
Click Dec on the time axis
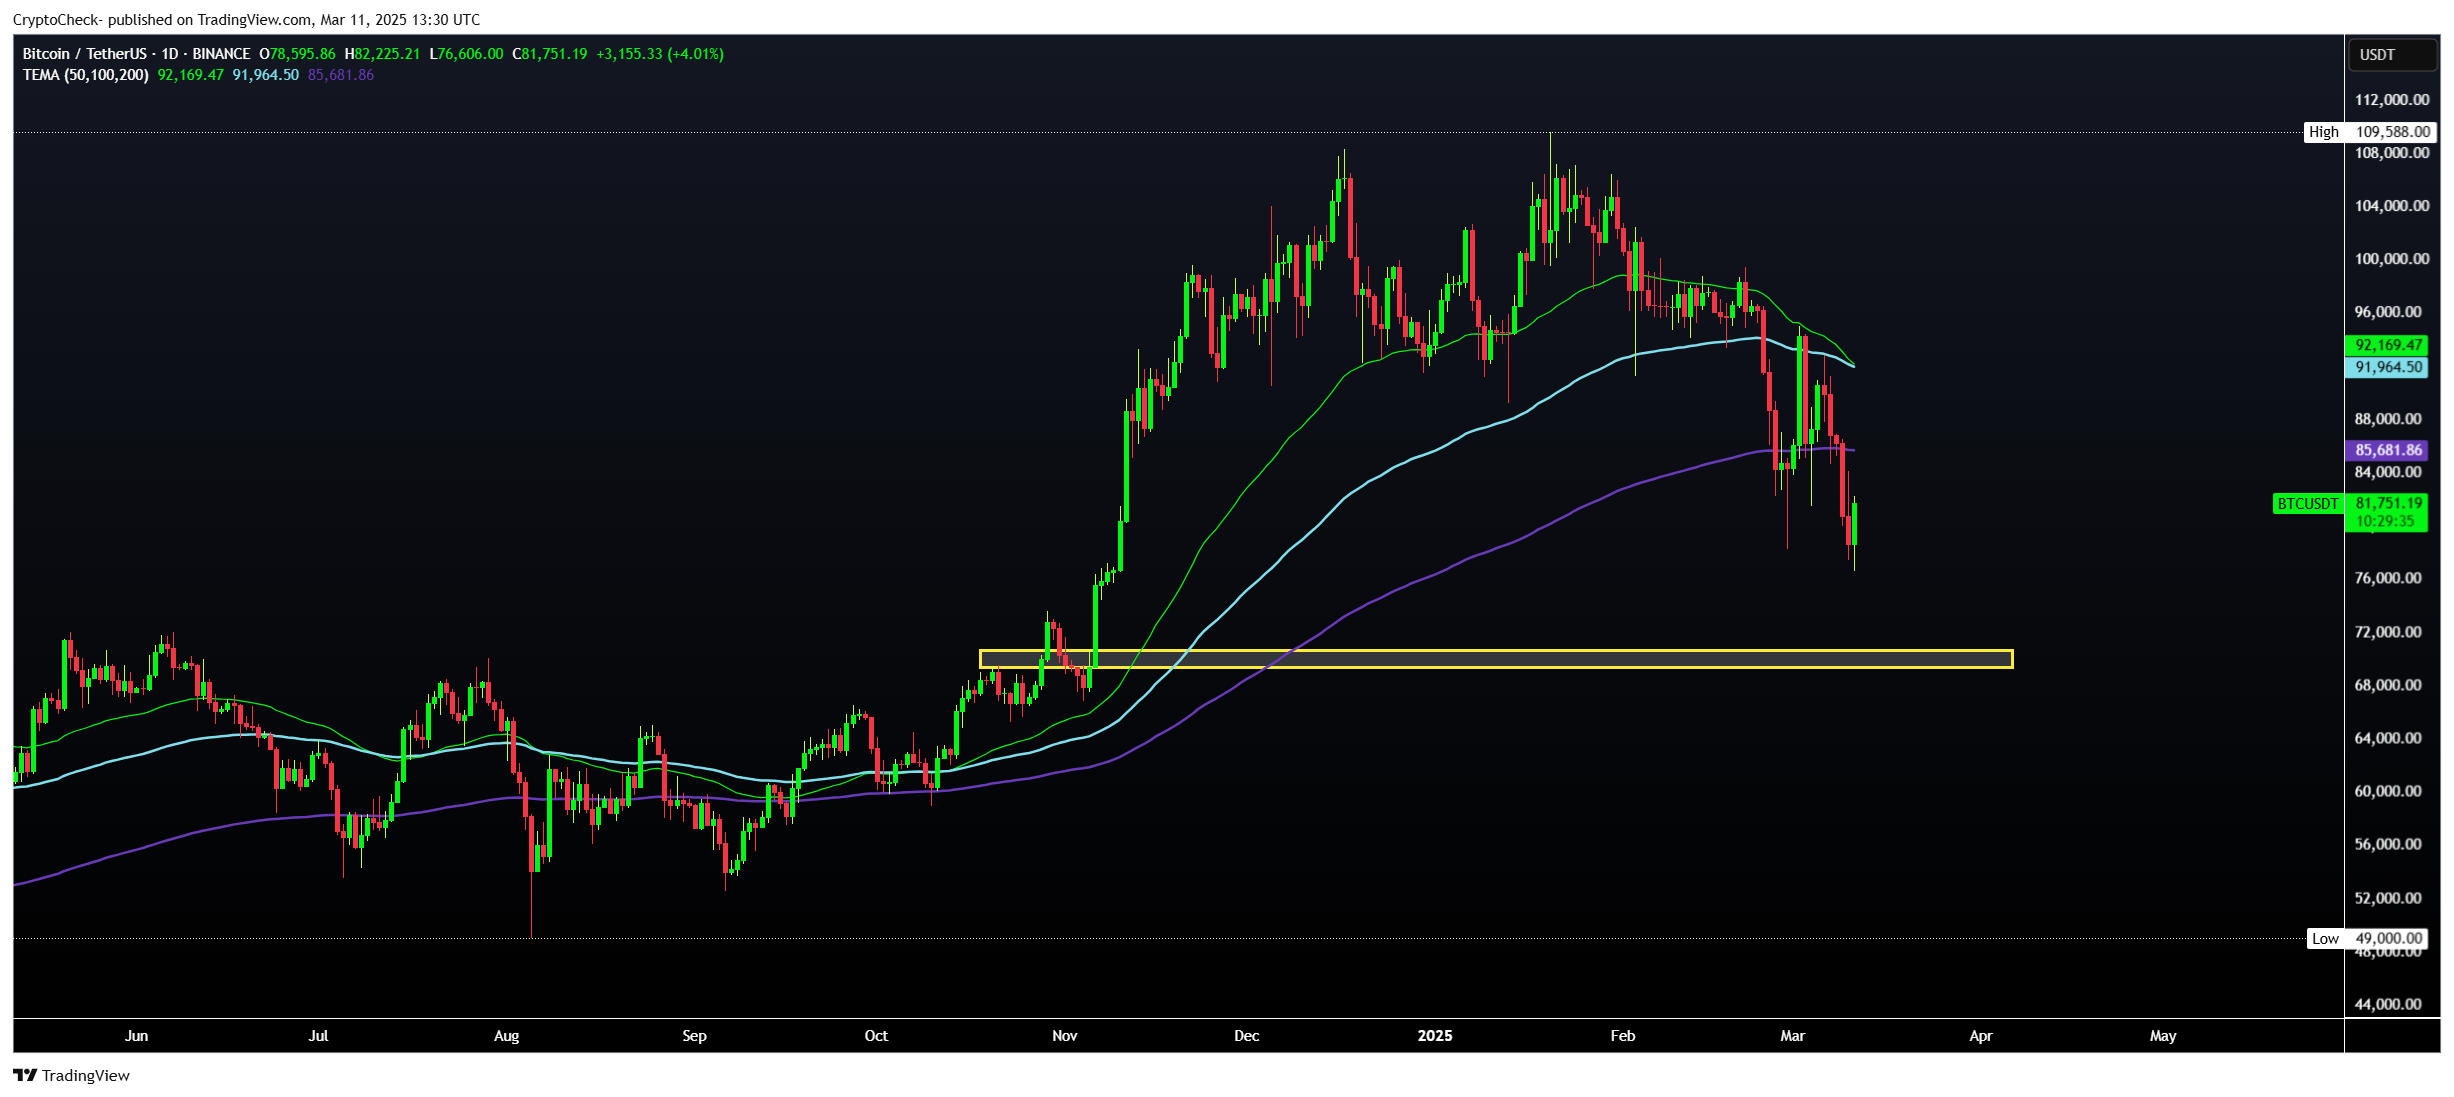point(1246,1036)
